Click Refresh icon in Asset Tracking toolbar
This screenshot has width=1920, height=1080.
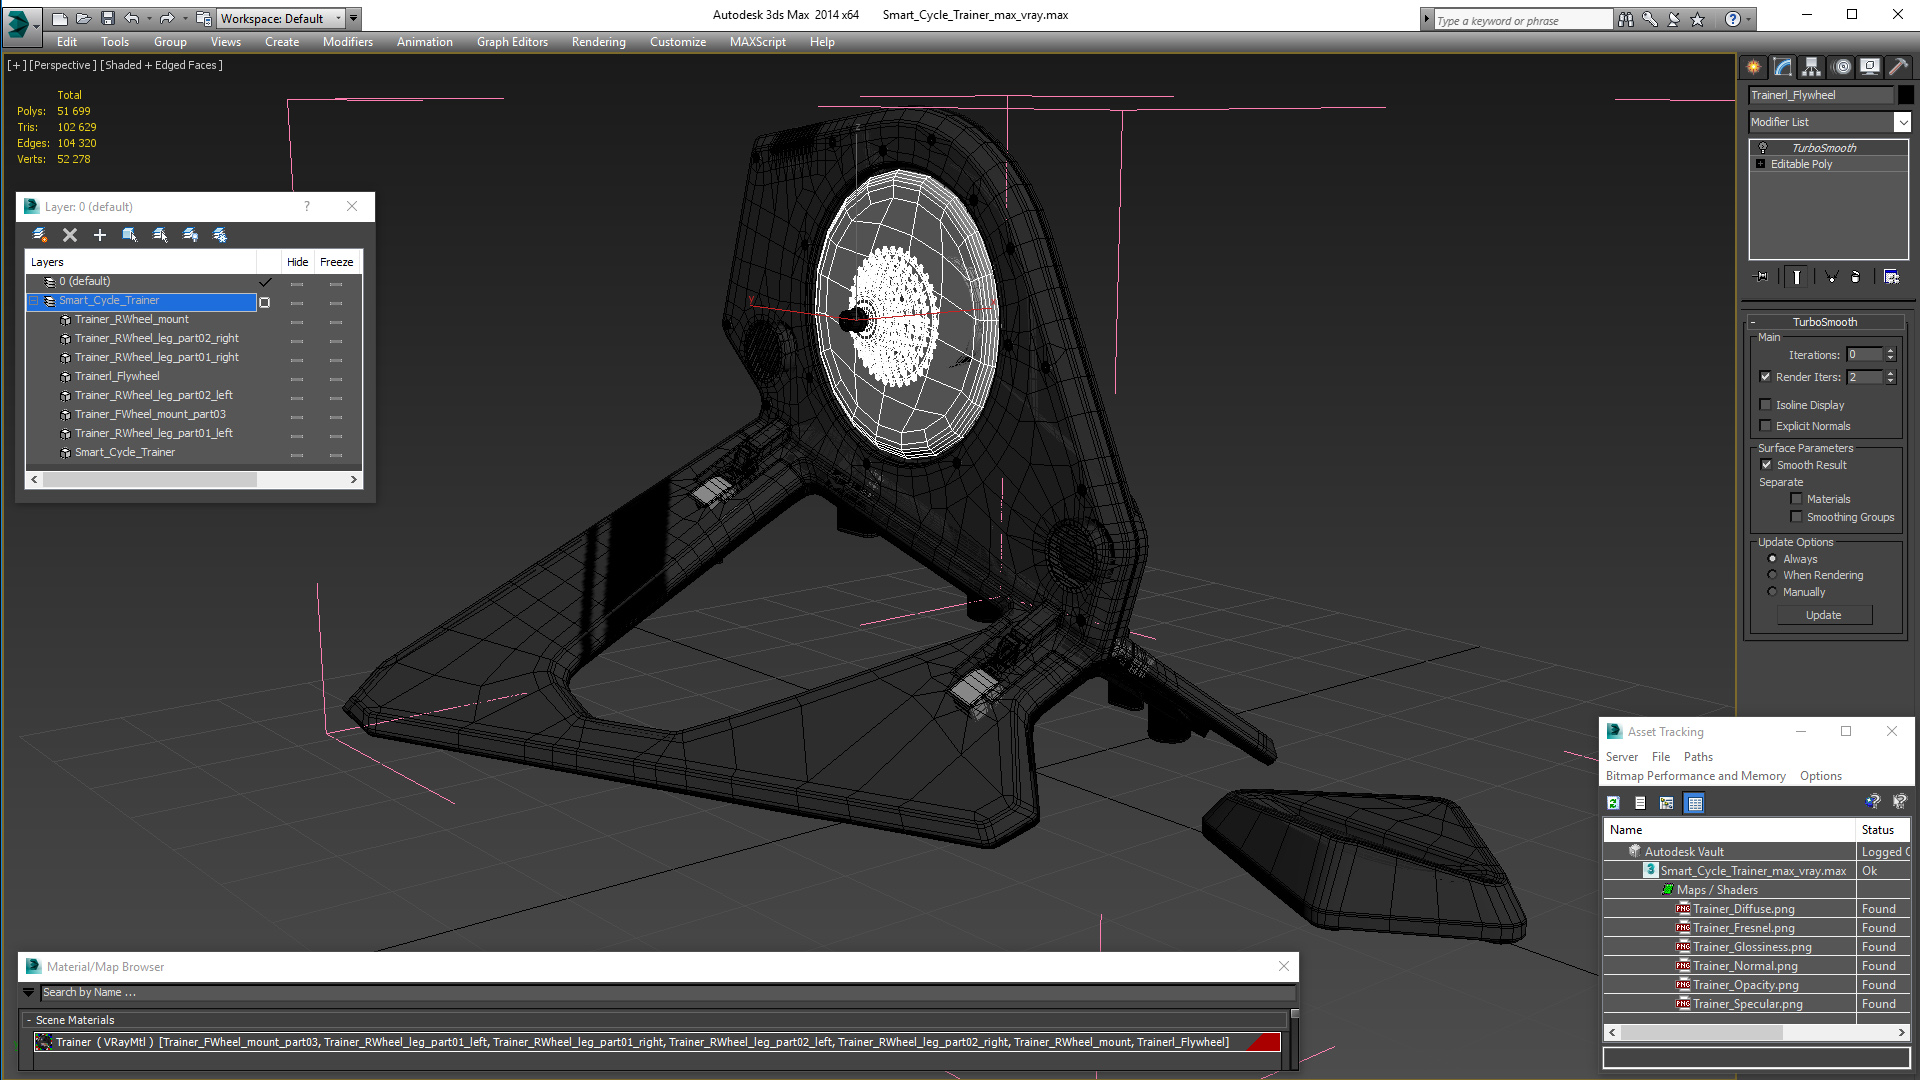pyautogui.click(x=1613, y=803)
